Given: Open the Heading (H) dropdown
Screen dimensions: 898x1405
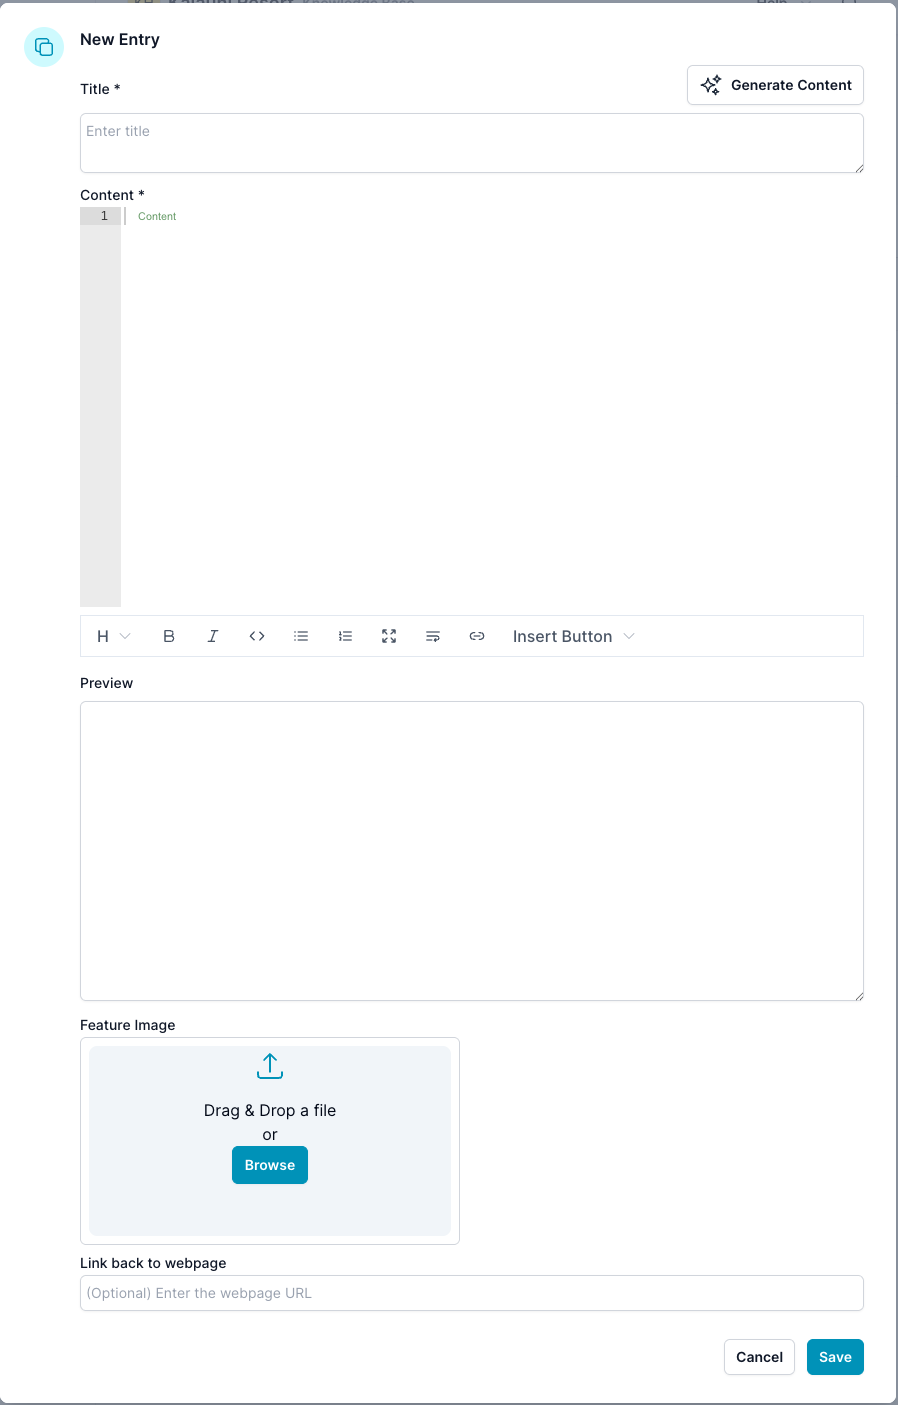Looking at the screenshot, I should [113, 636].
